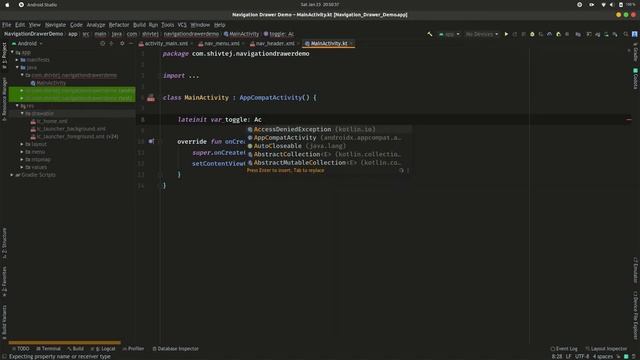Open the Database Inspector tool window
The height and width of the screenshot is (360, 640).
[176, 349]
